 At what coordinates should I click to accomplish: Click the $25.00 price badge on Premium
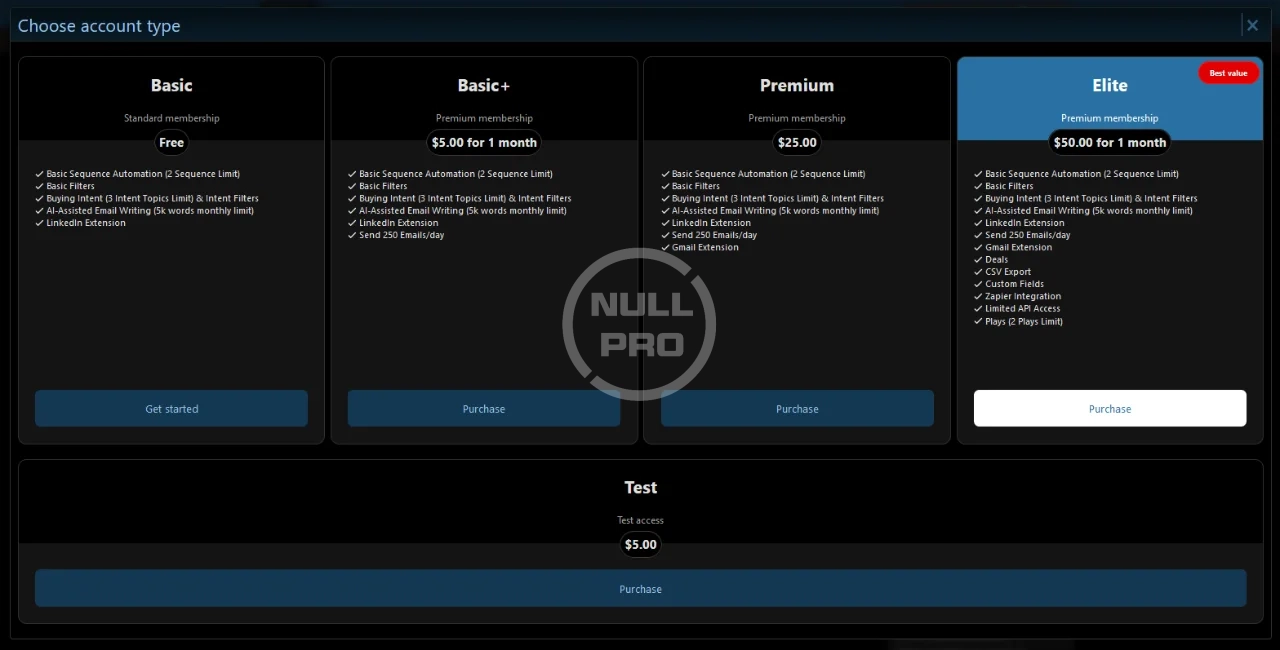tap(797, 143)
